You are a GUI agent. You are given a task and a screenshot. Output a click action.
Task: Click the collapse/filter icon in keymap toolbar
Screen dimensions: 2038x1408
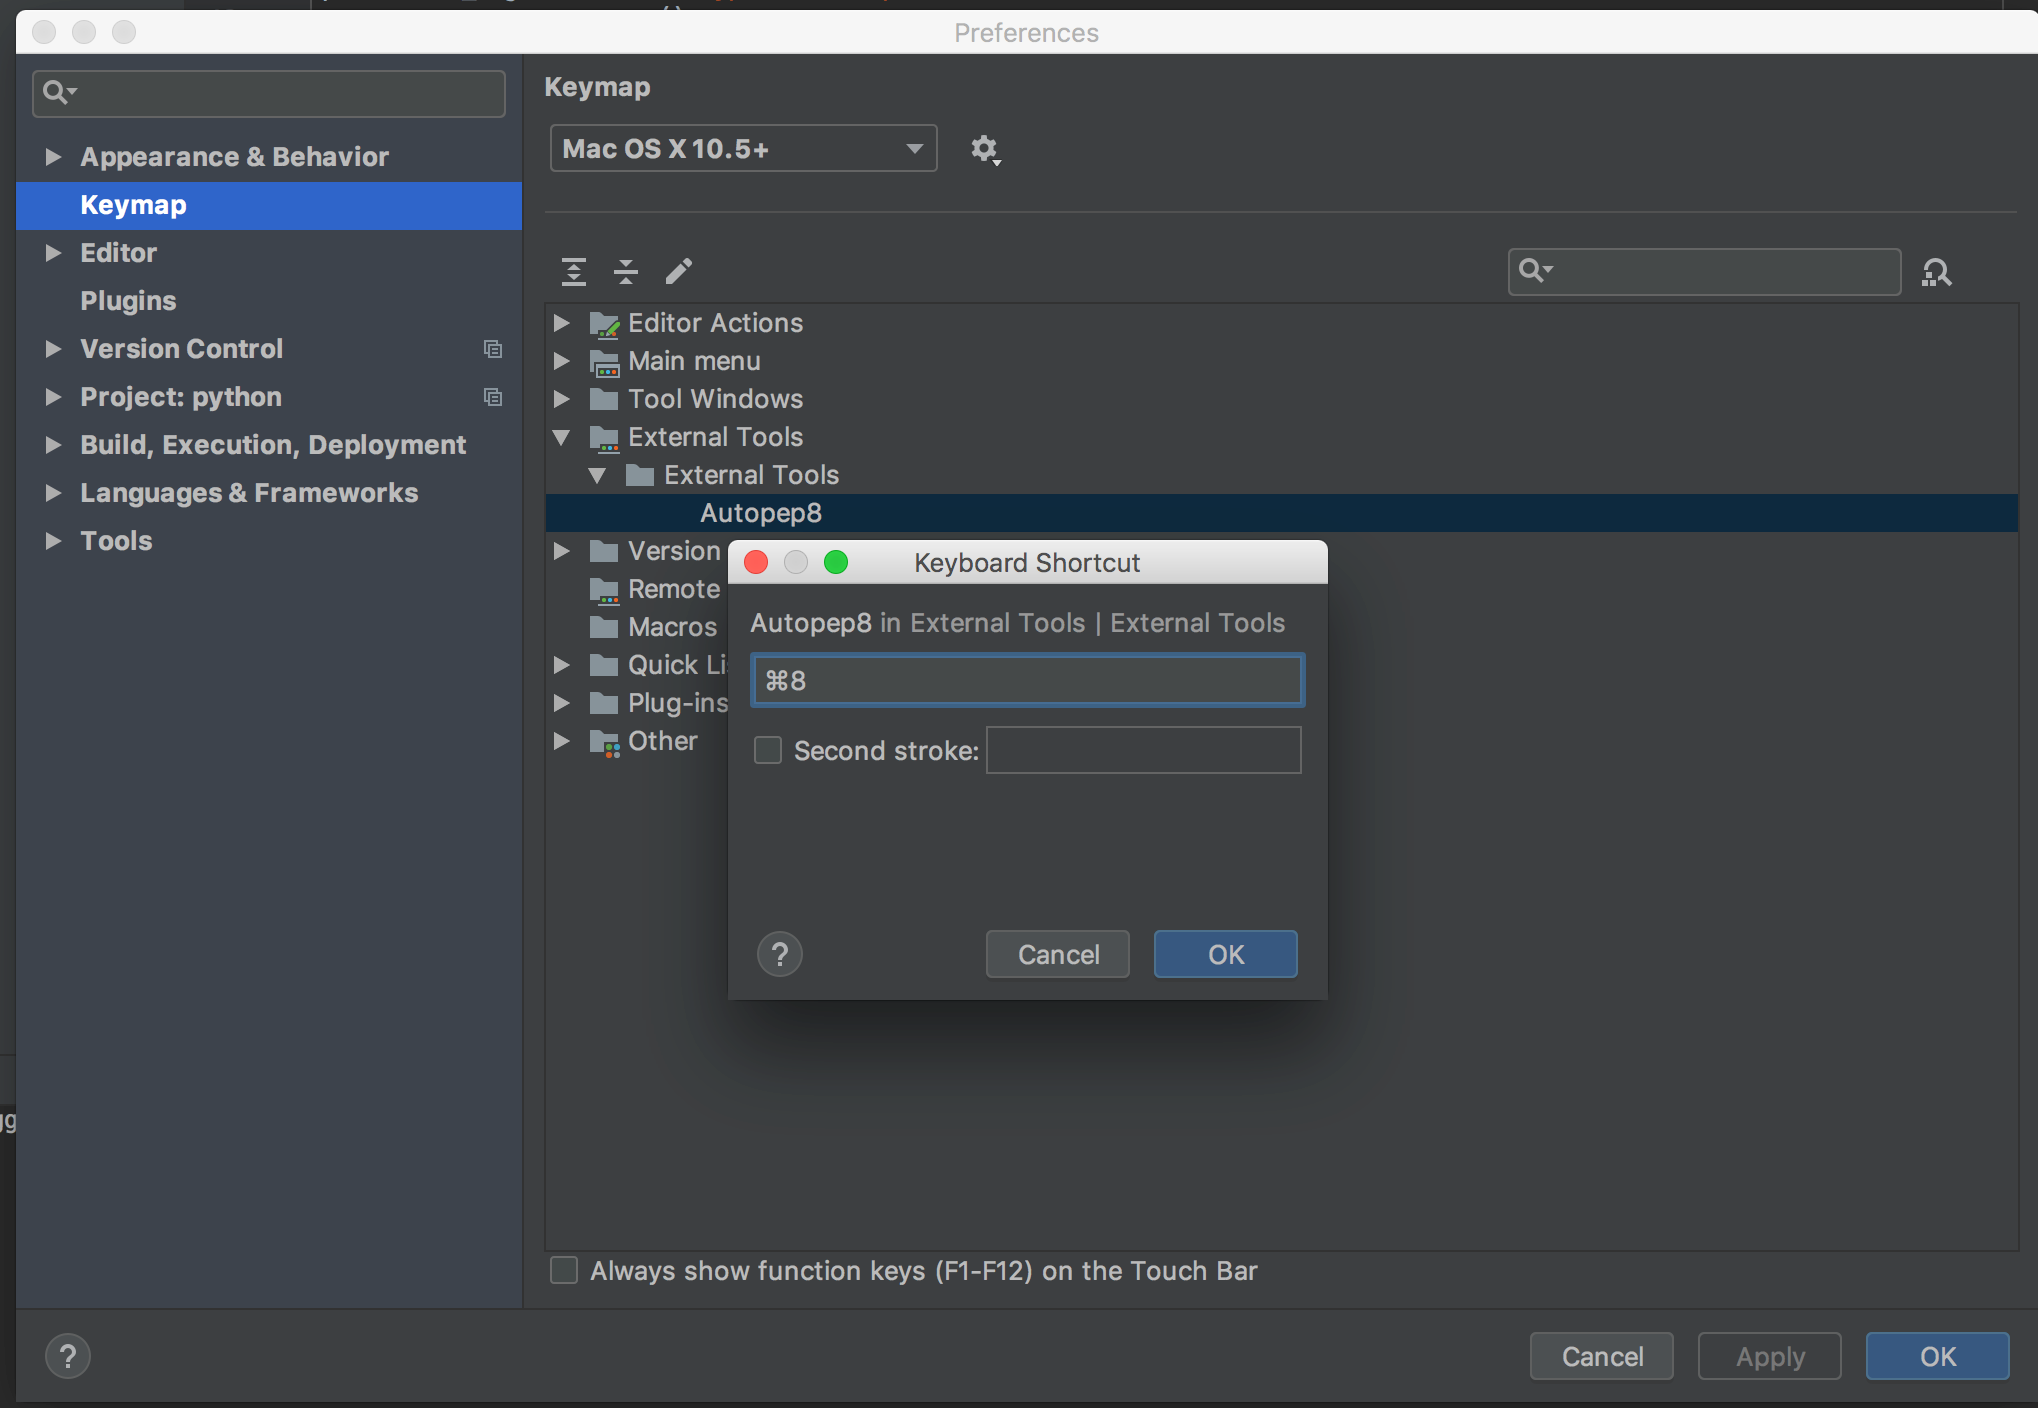[x=624, y=271]
